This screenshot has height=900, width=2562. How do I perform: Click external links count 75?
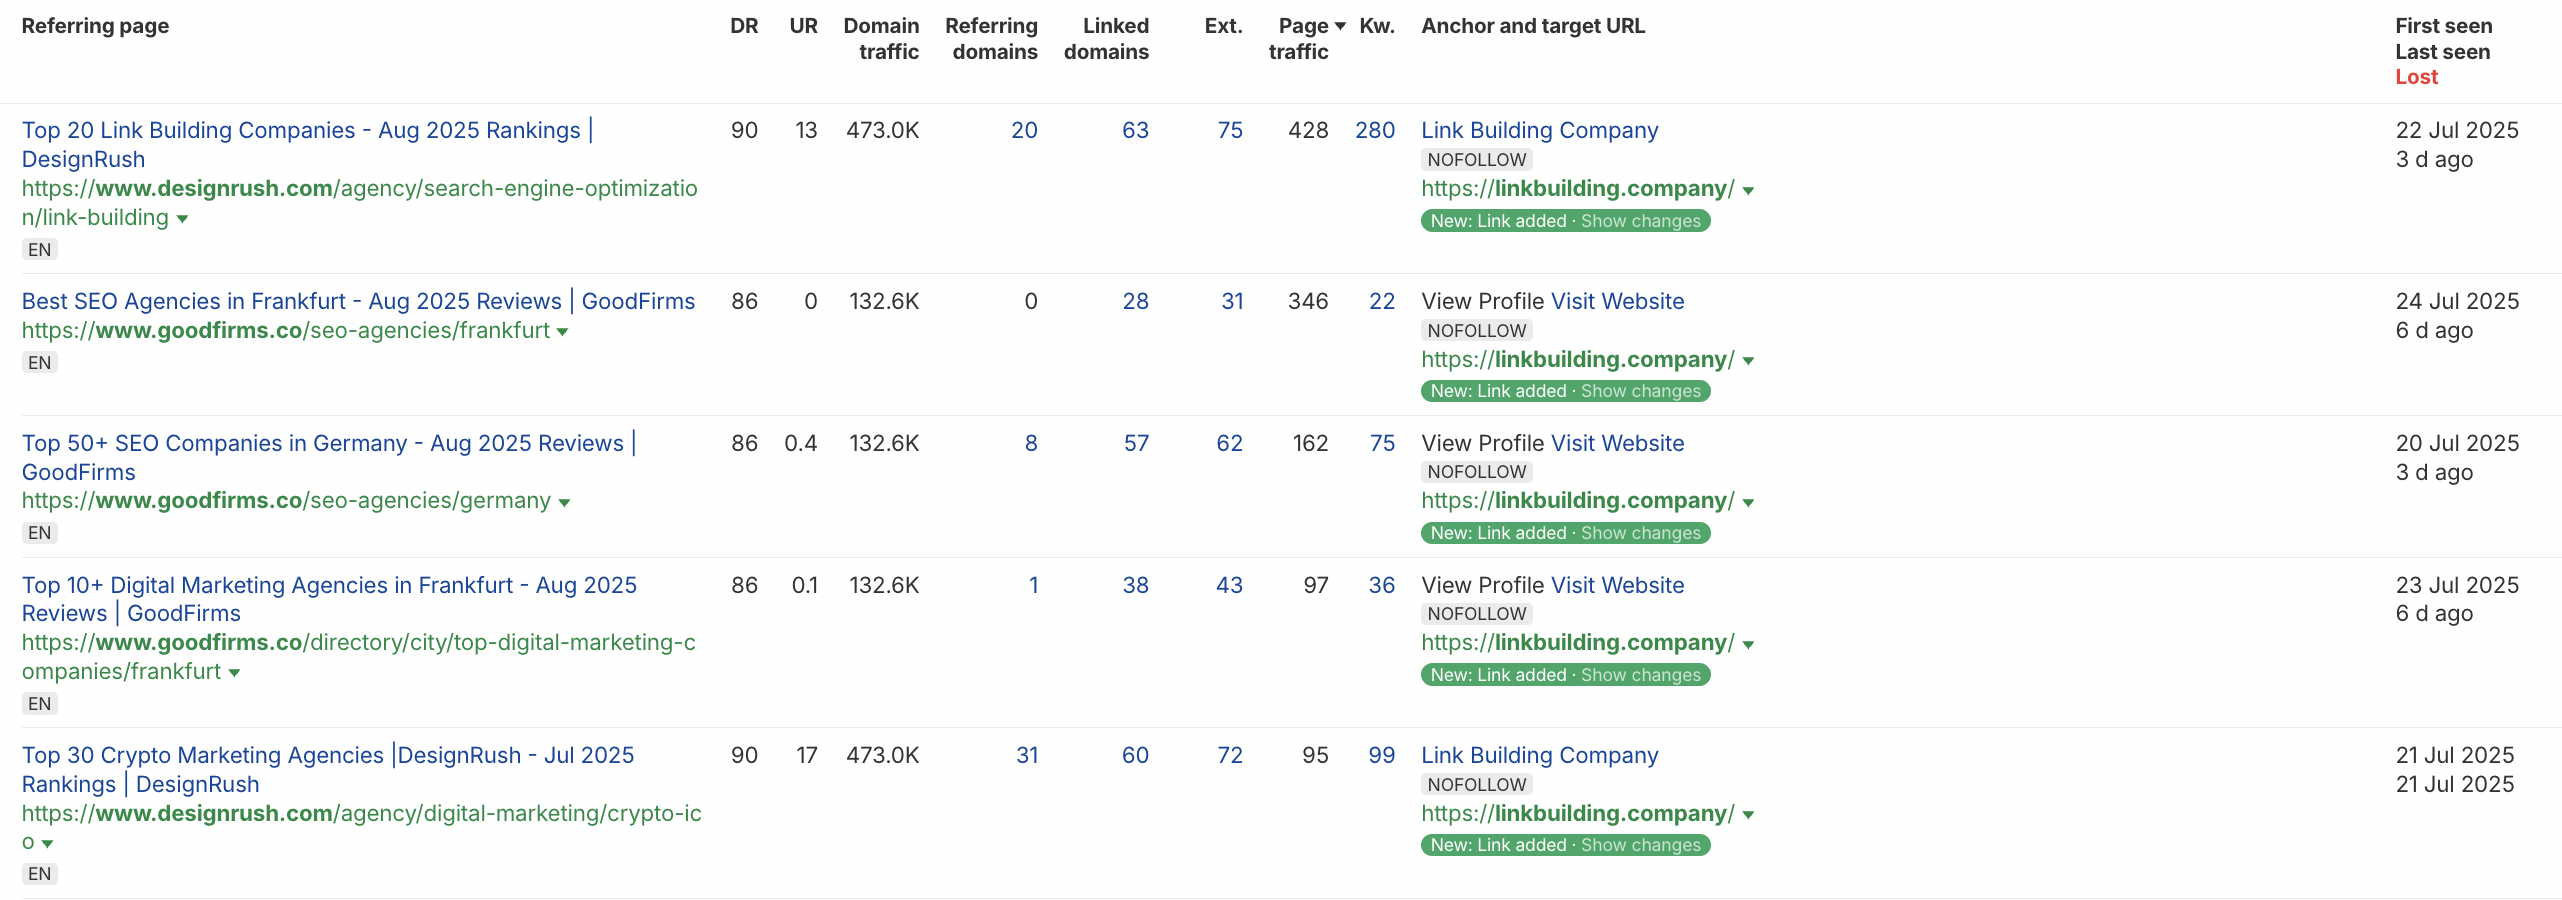tap(1230, 131)
